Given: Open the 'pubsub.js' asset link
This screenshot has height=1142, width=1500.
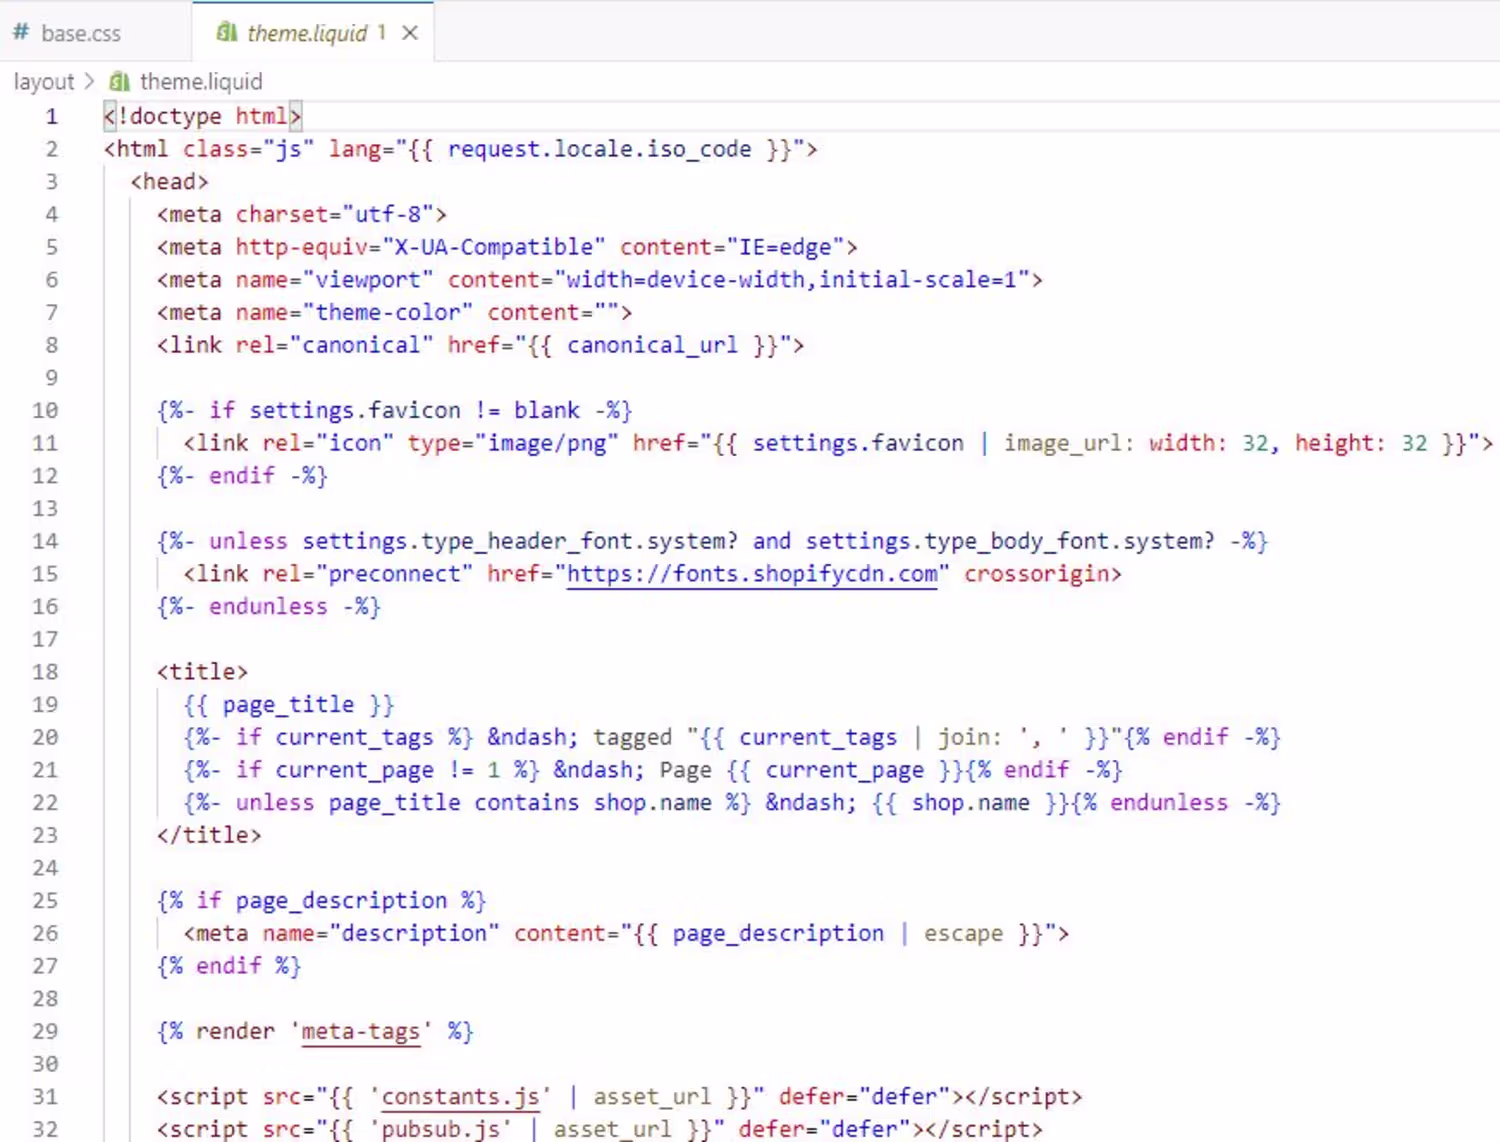Looking at the screenshot, I should tap(441, 1129).
